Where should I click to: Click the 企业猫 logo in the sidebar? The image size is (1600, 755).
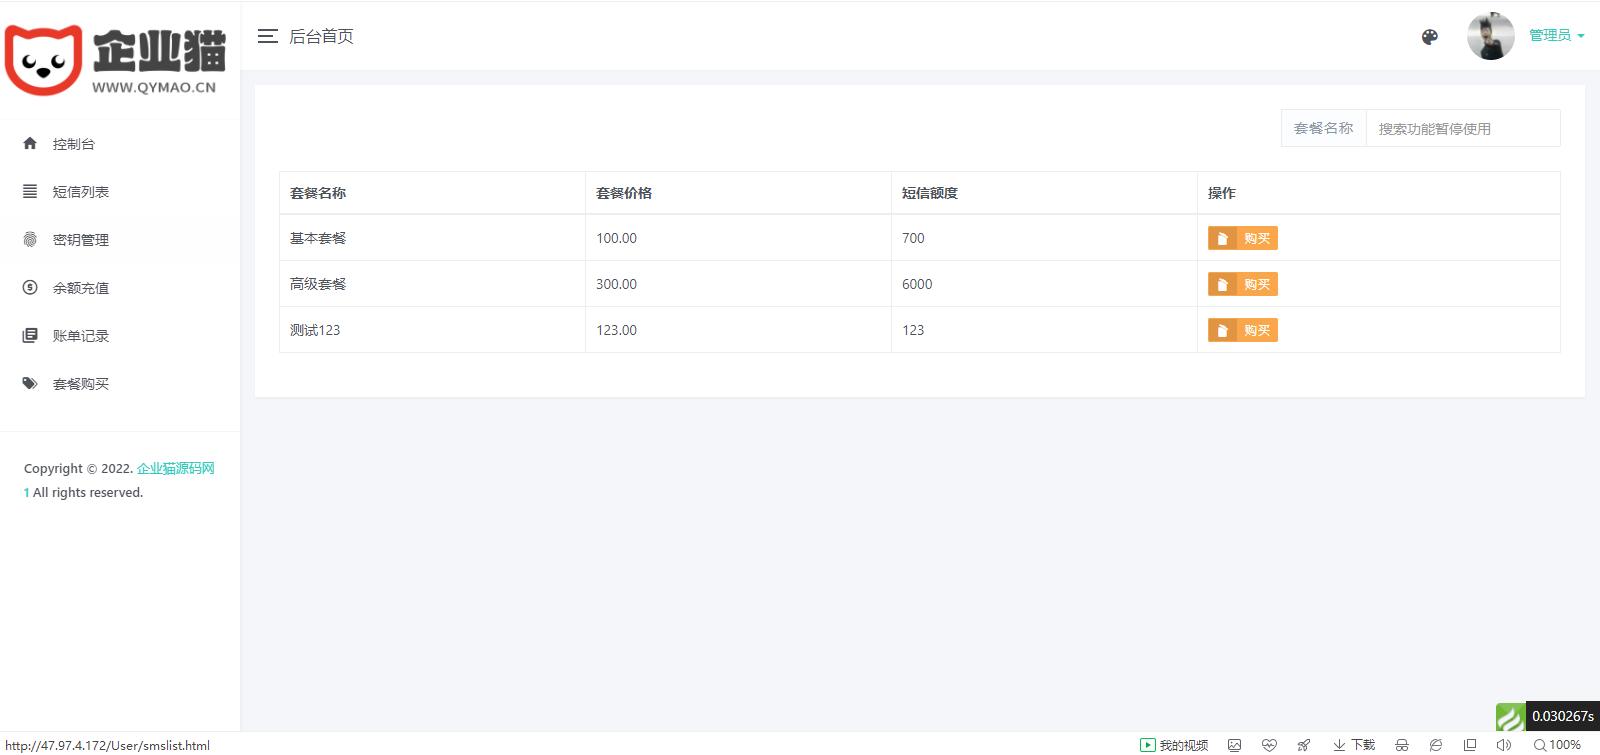click(116, 60)
